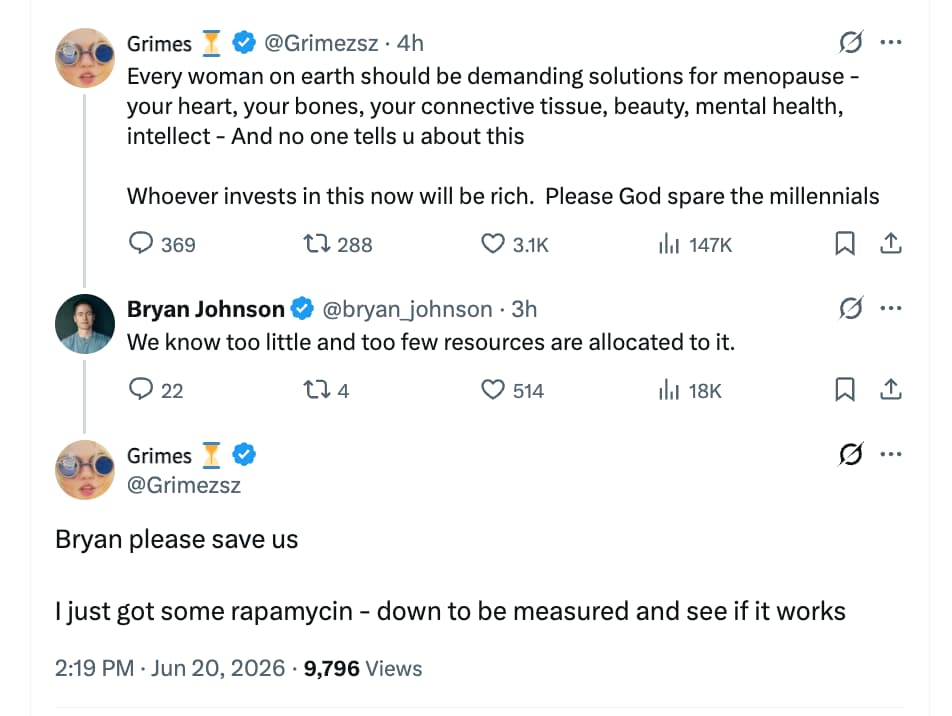Open more options on Bryan Johnson's tweet

click(x=891, y=309)
